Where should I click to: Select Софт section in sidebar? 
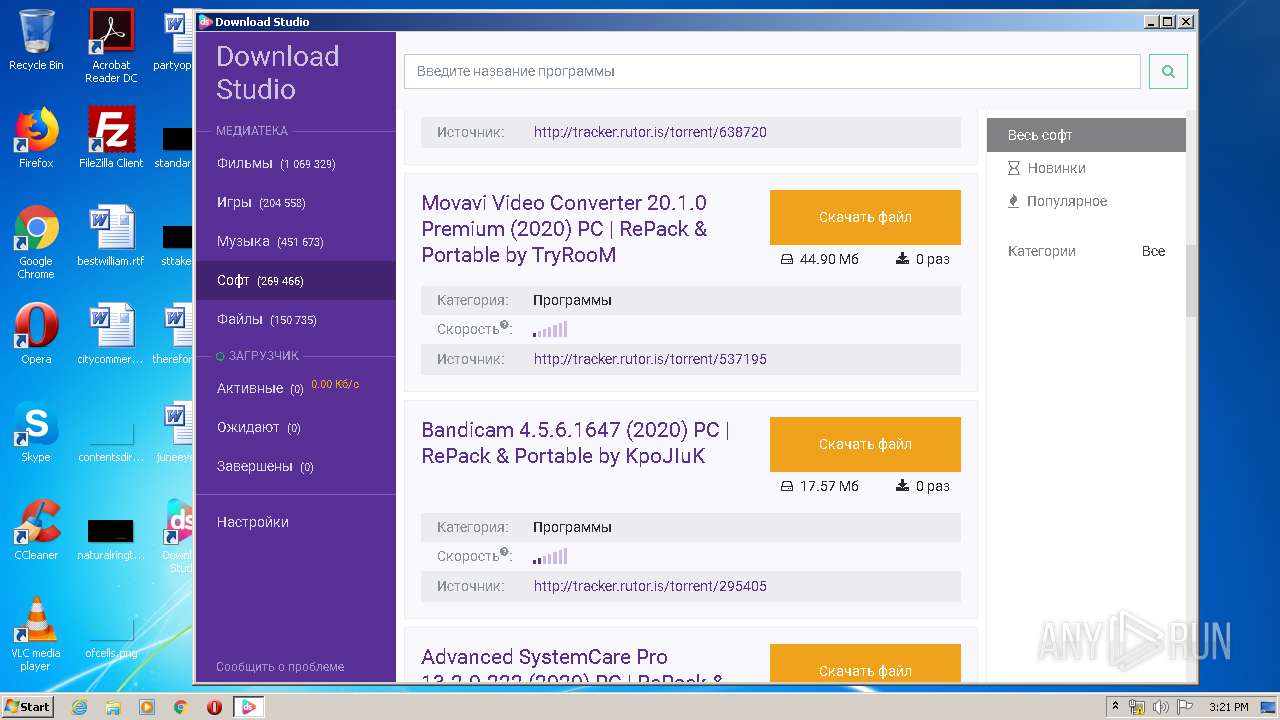pyautogui.click(x=296, y=280)
